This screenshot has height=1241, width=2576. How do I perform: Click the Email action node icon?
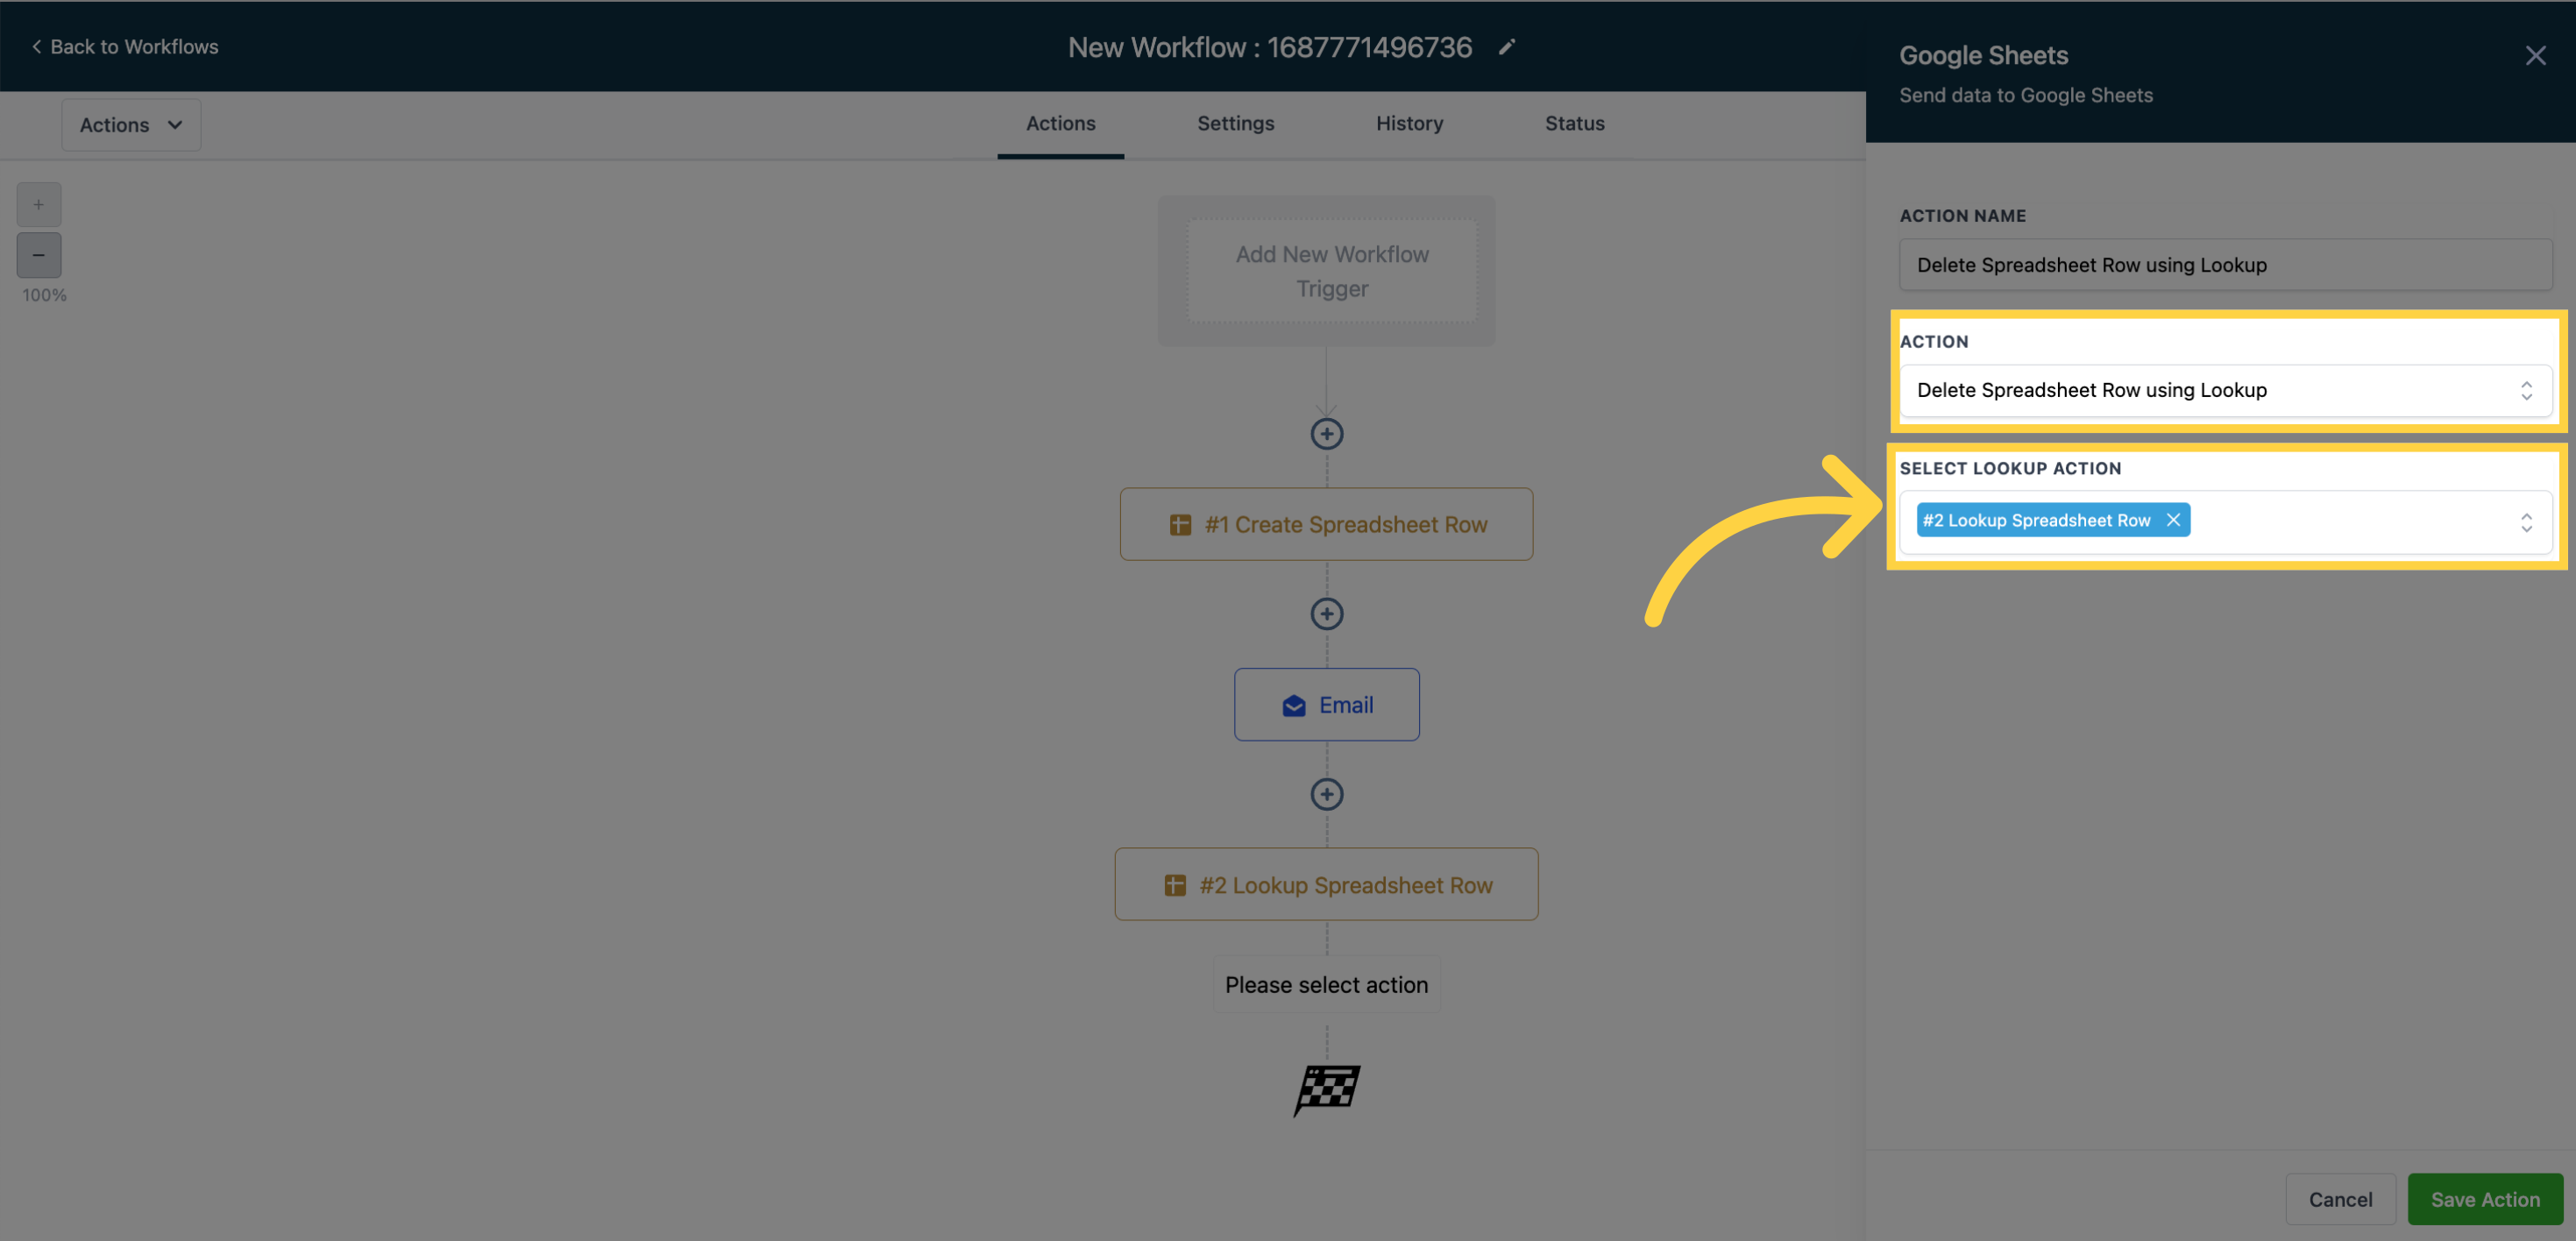pos(1293,704)
